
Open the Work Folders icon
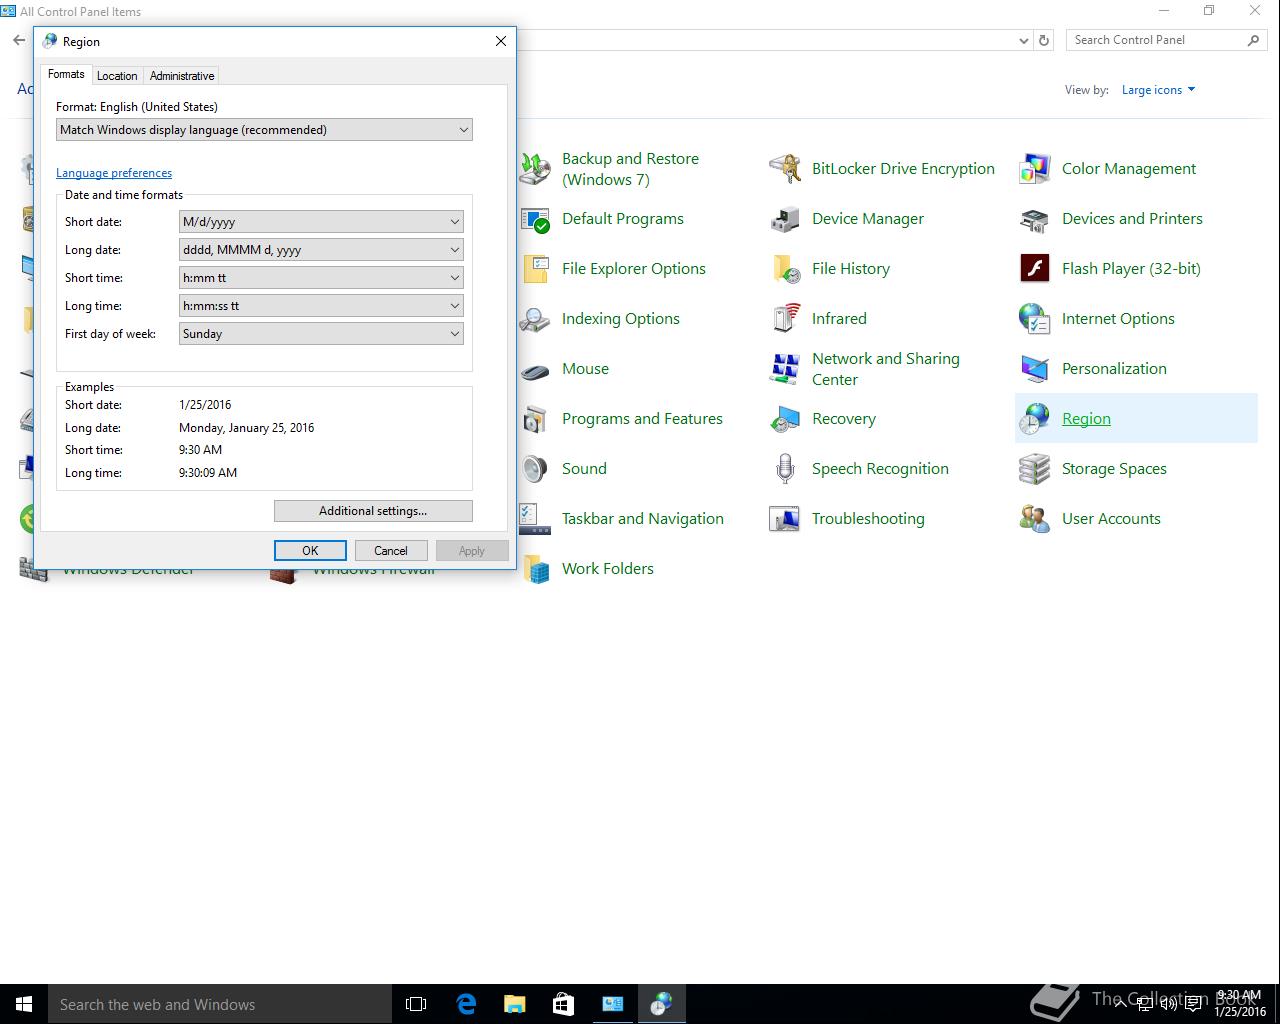pyautogui.click(x=535, y=569)
